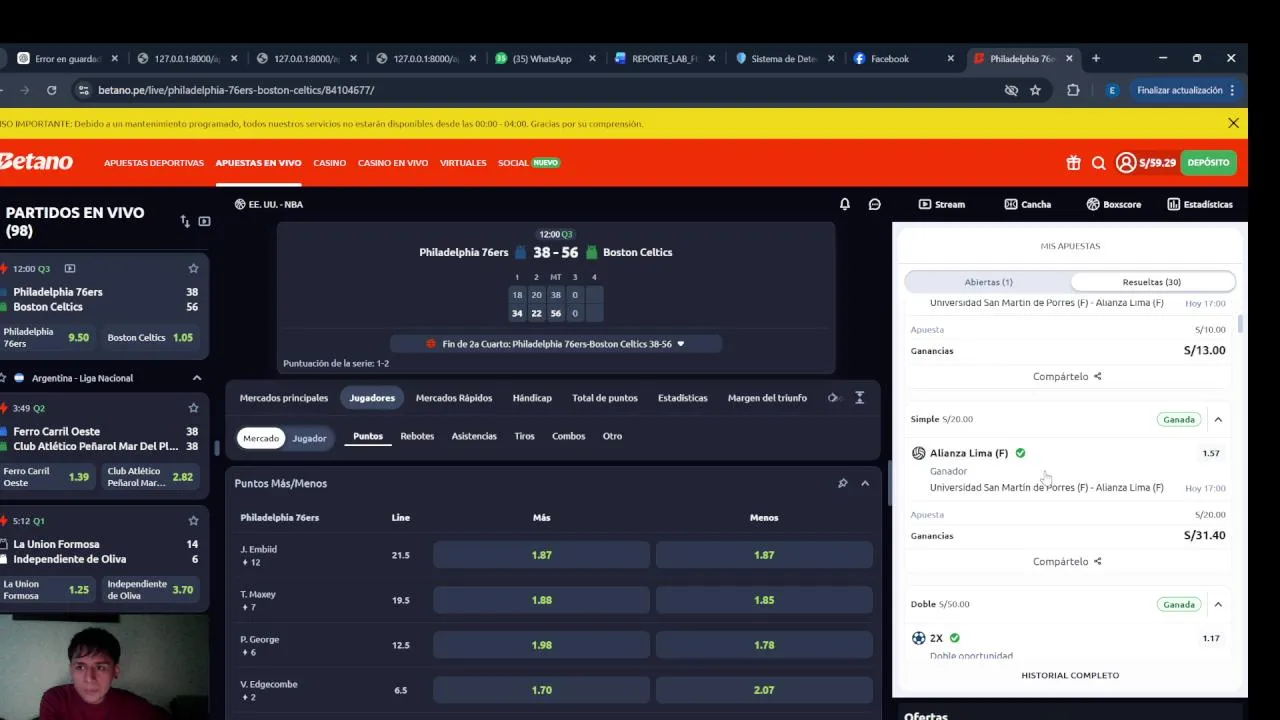Pin the Puntos Más/Menos market
1280x720 pixels.
point(843,483)
